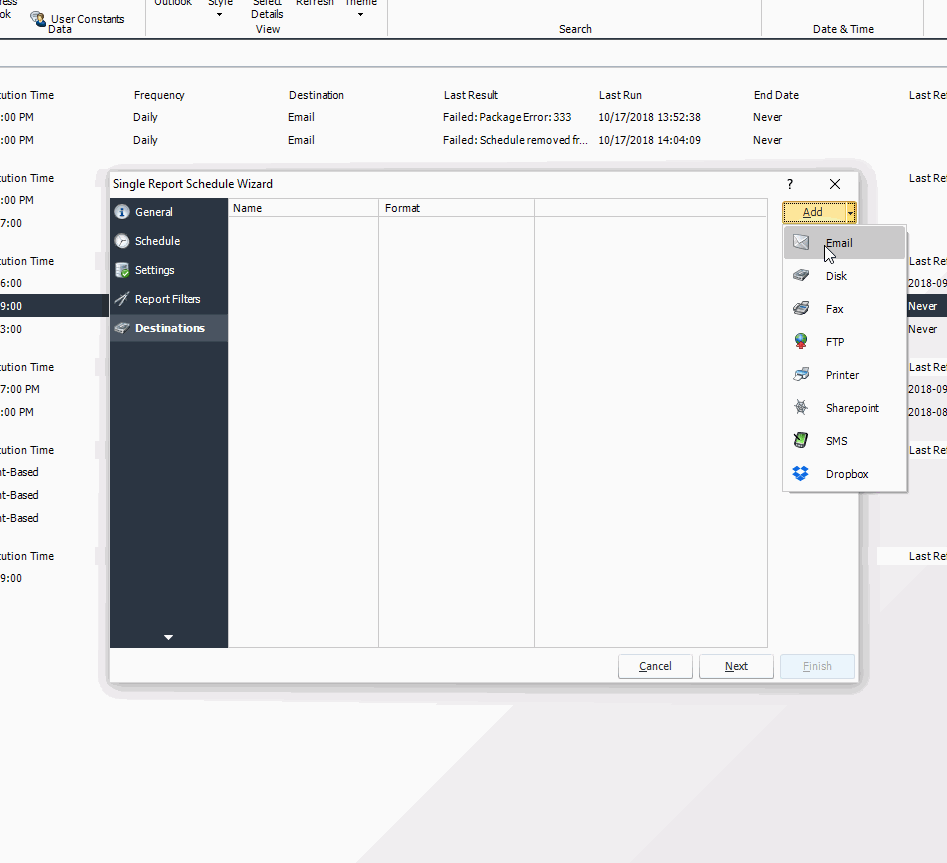The height and width of the screenshot is (863, 947).
Task: Click the wizard's help question mark
Action: tap(790, 184)
